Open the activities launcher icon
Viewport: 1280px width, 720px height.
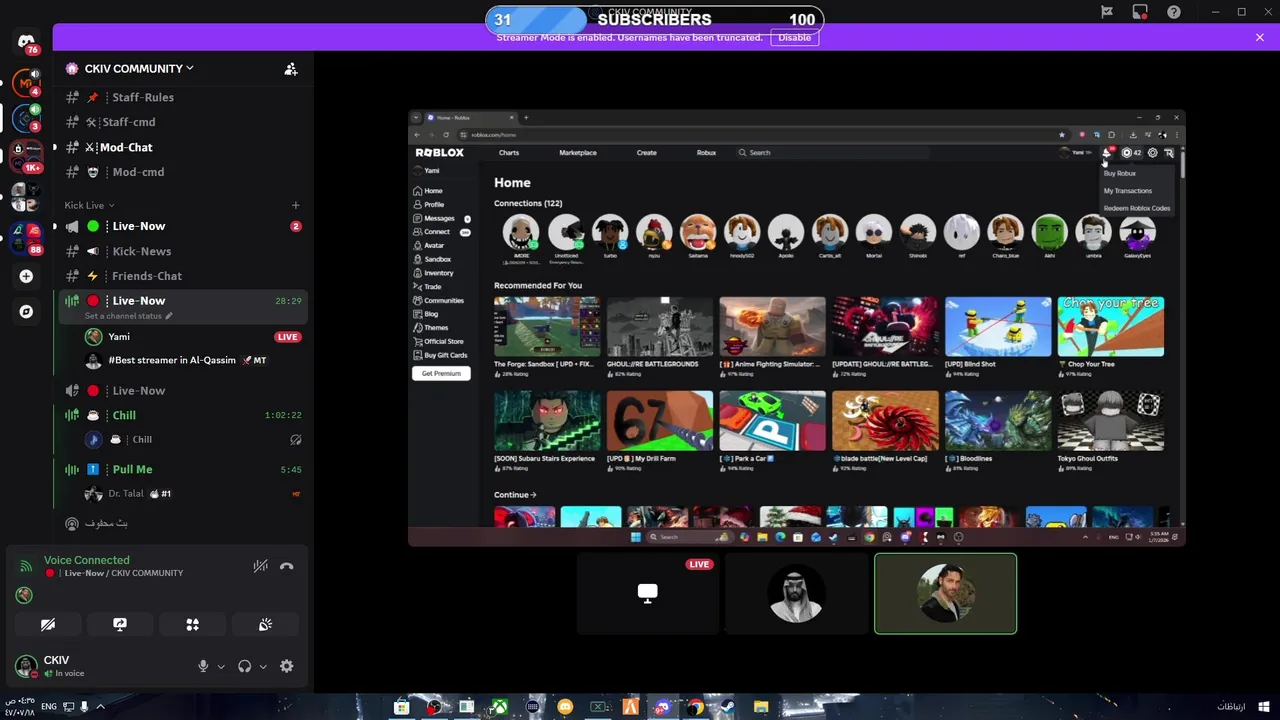[192, 624]
